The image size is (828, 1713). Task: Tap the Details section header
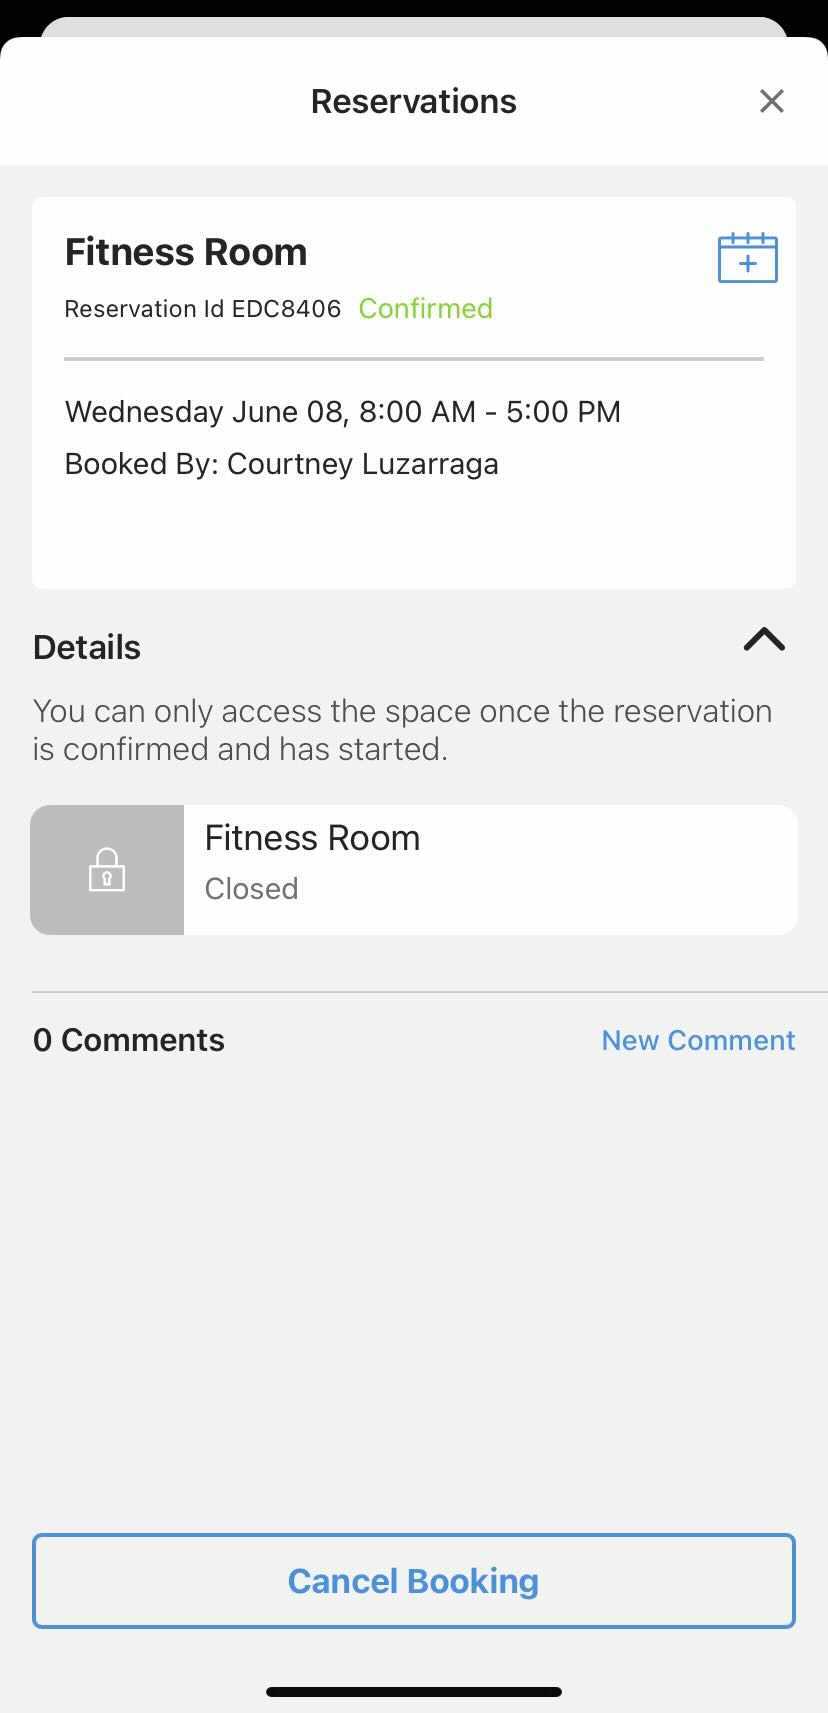coord(87,647)
